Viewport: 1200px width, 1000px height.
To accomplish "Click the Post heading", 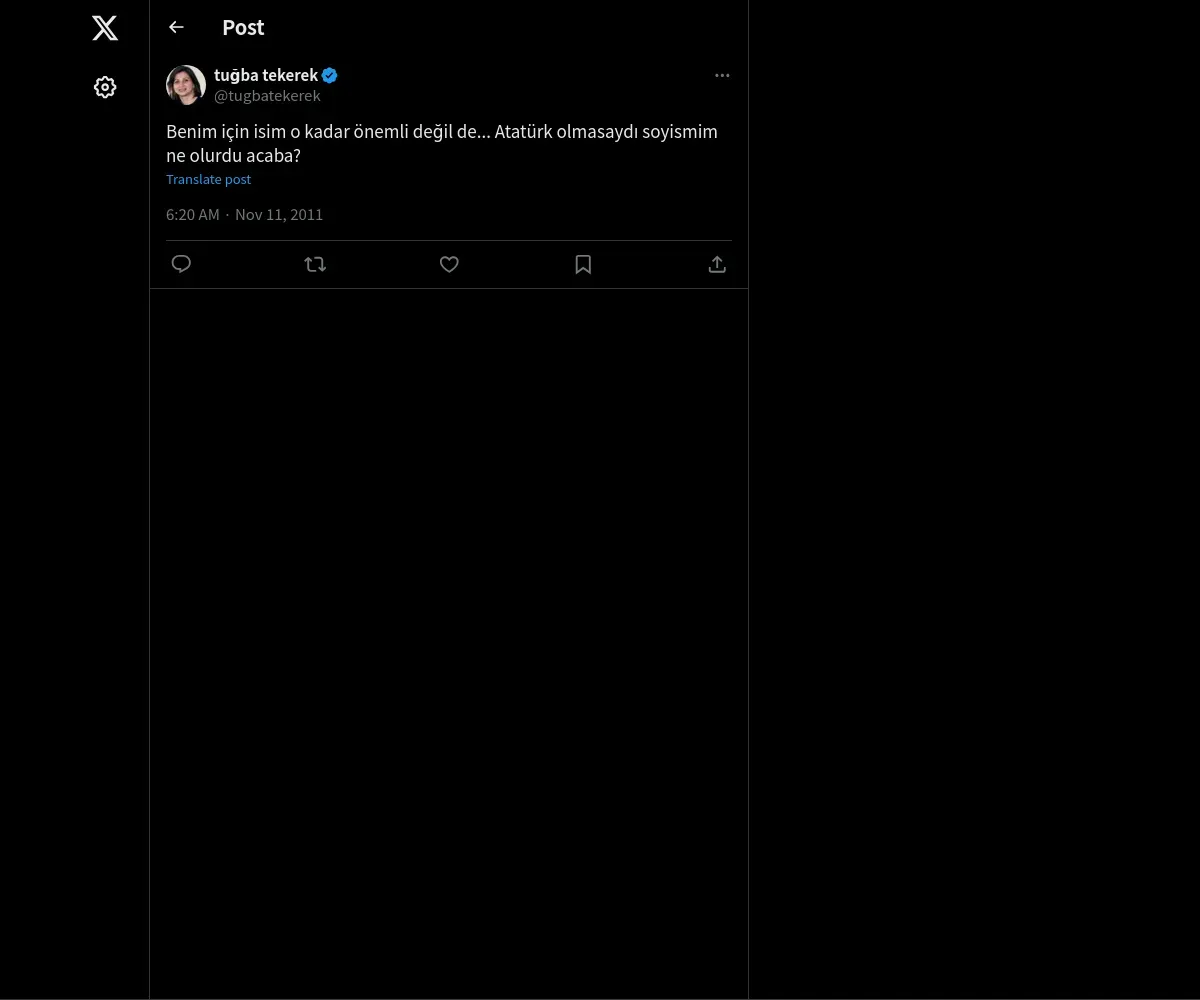I will [243, 28].
